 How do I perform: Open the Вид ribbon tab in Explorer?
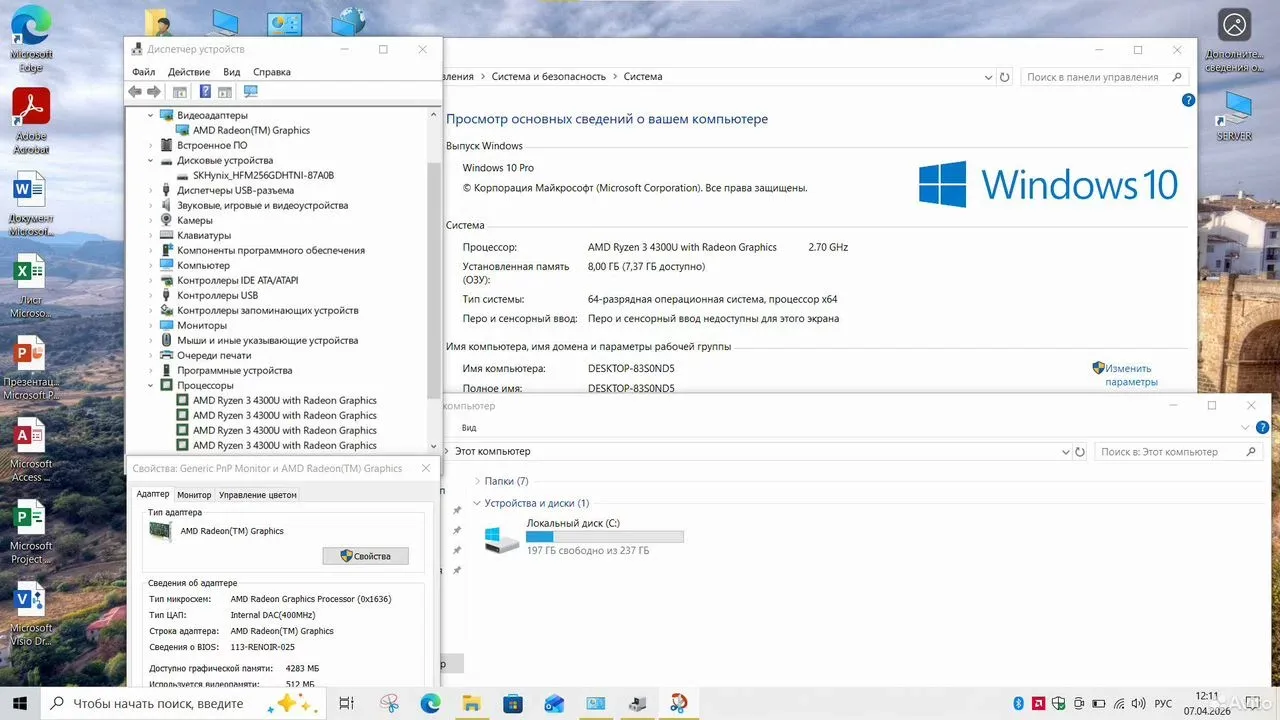[x=469, y=427]
